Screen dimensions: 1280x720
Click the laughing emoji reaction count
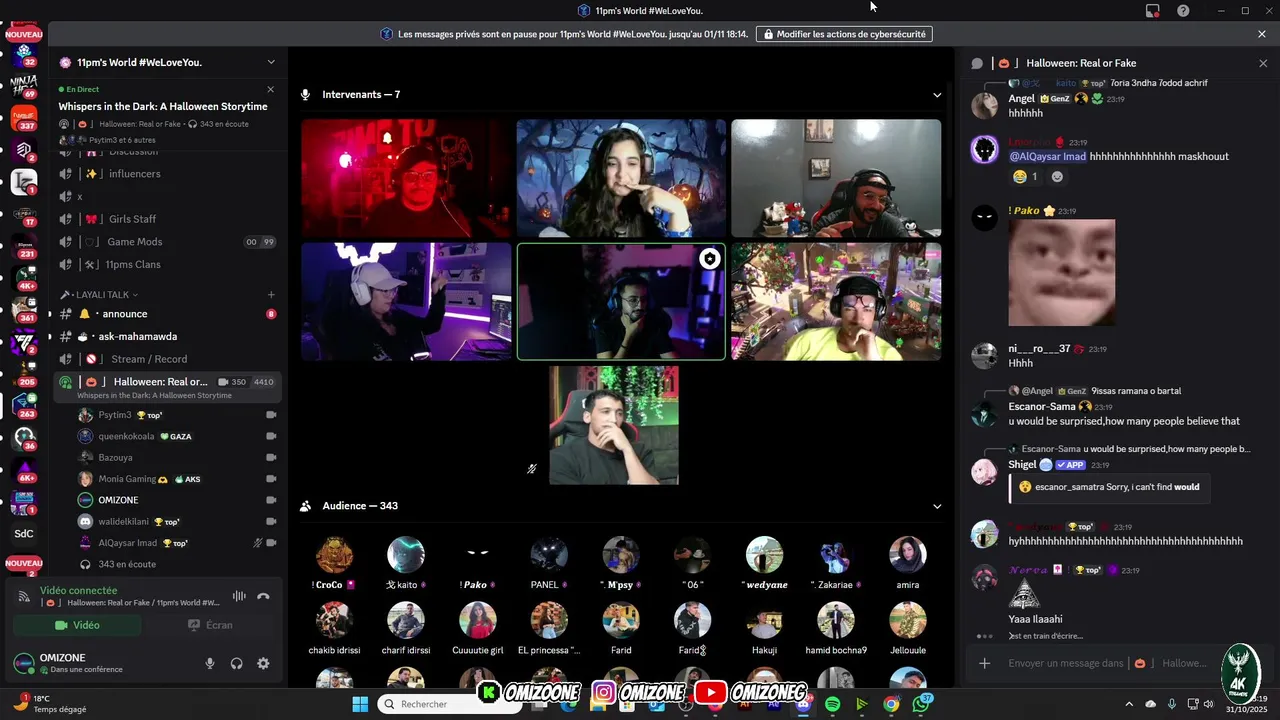click(1025, 177)
